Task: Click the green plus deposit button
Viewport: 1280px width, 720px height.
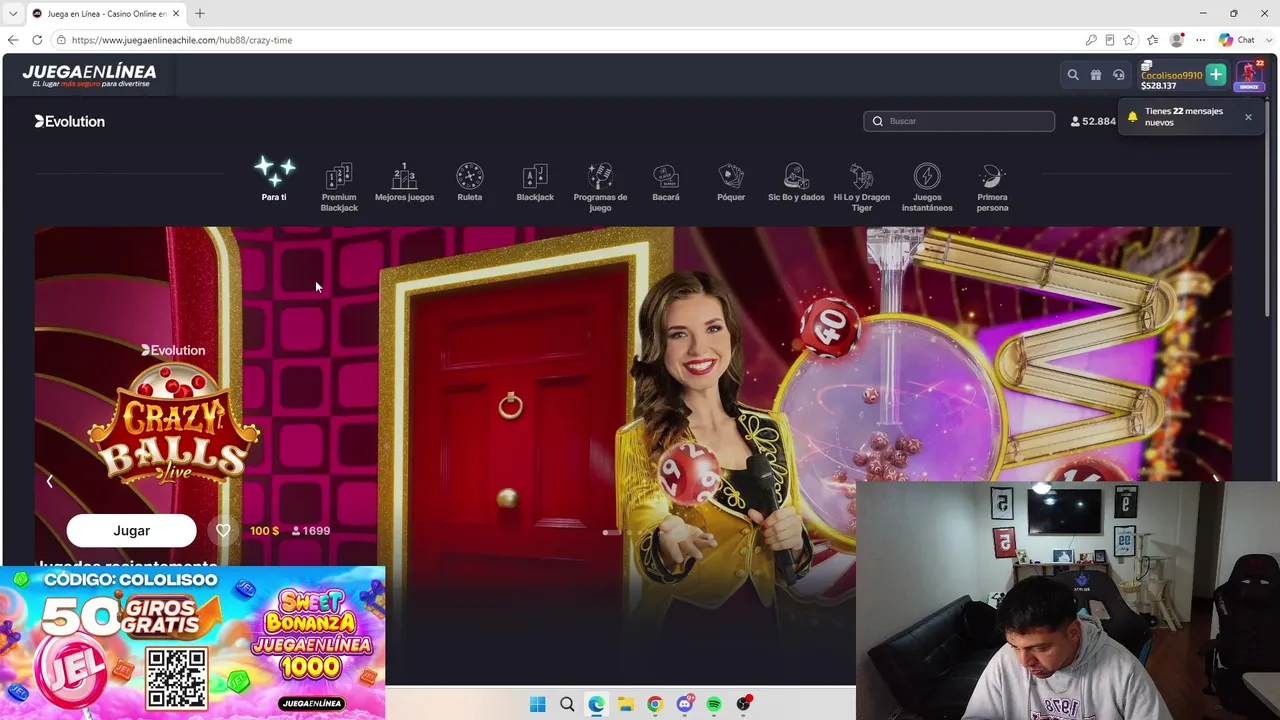Action: (x=1216, y=75)
